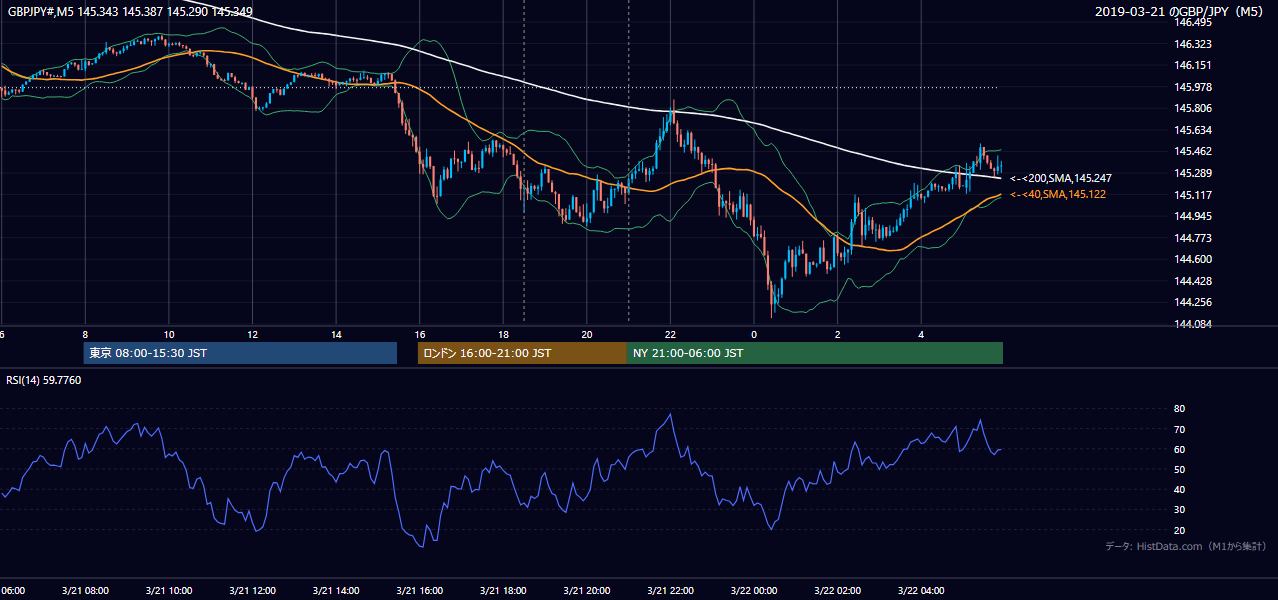This screenshot has height=600, width=1278.
Task: Click the 3/21 08:00 bottom time label
Action: [85, 590]
